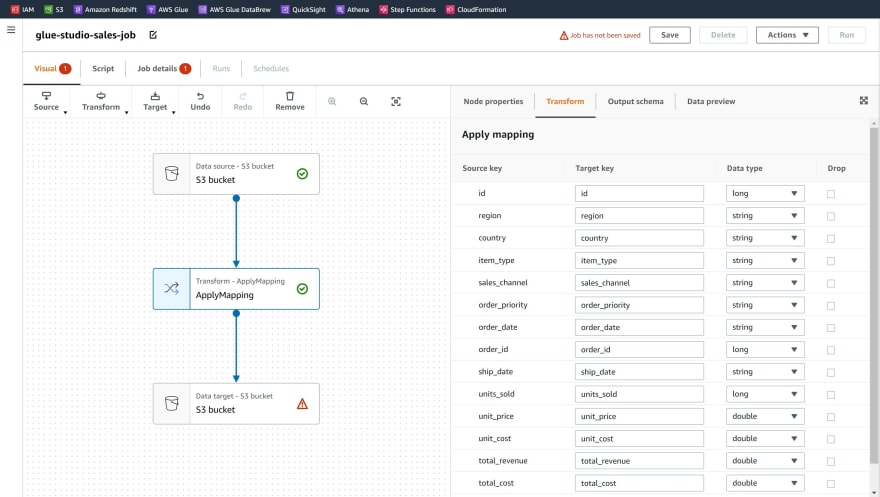Zoom out on the canvas
880x497 pixels.
(x=364, y=102)
